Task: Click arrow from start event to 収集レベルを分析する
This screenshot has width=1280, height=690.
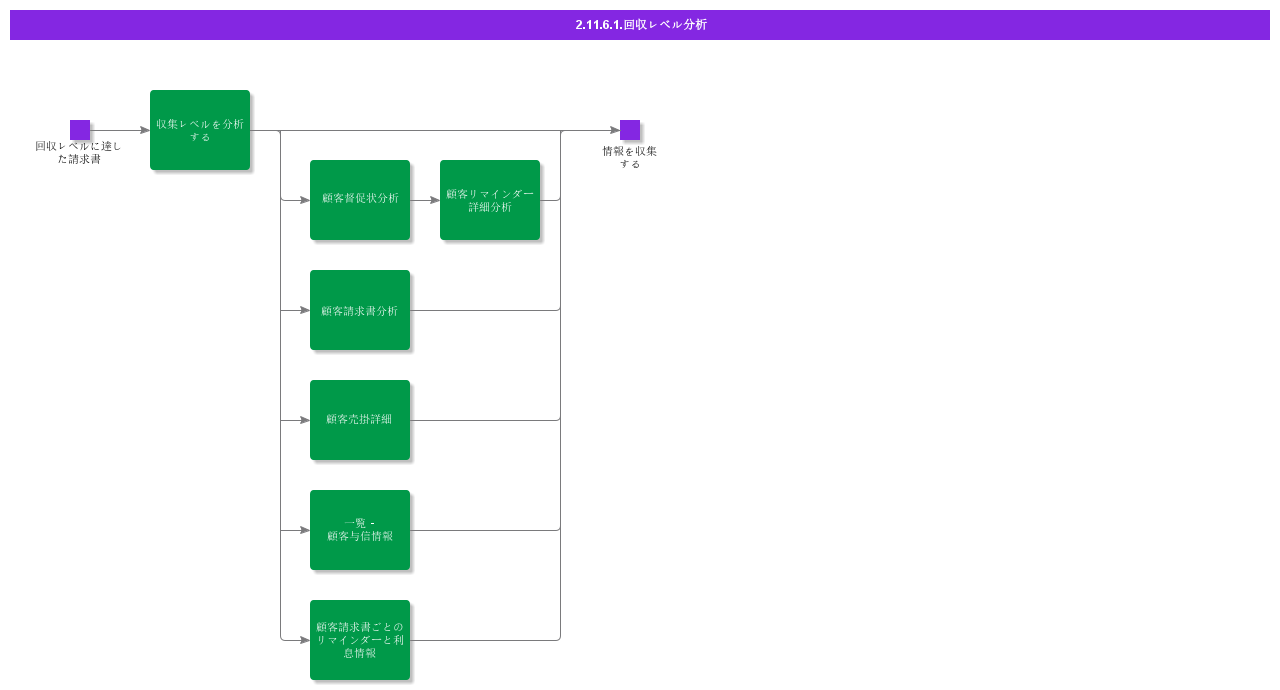Action: (120, 130)
